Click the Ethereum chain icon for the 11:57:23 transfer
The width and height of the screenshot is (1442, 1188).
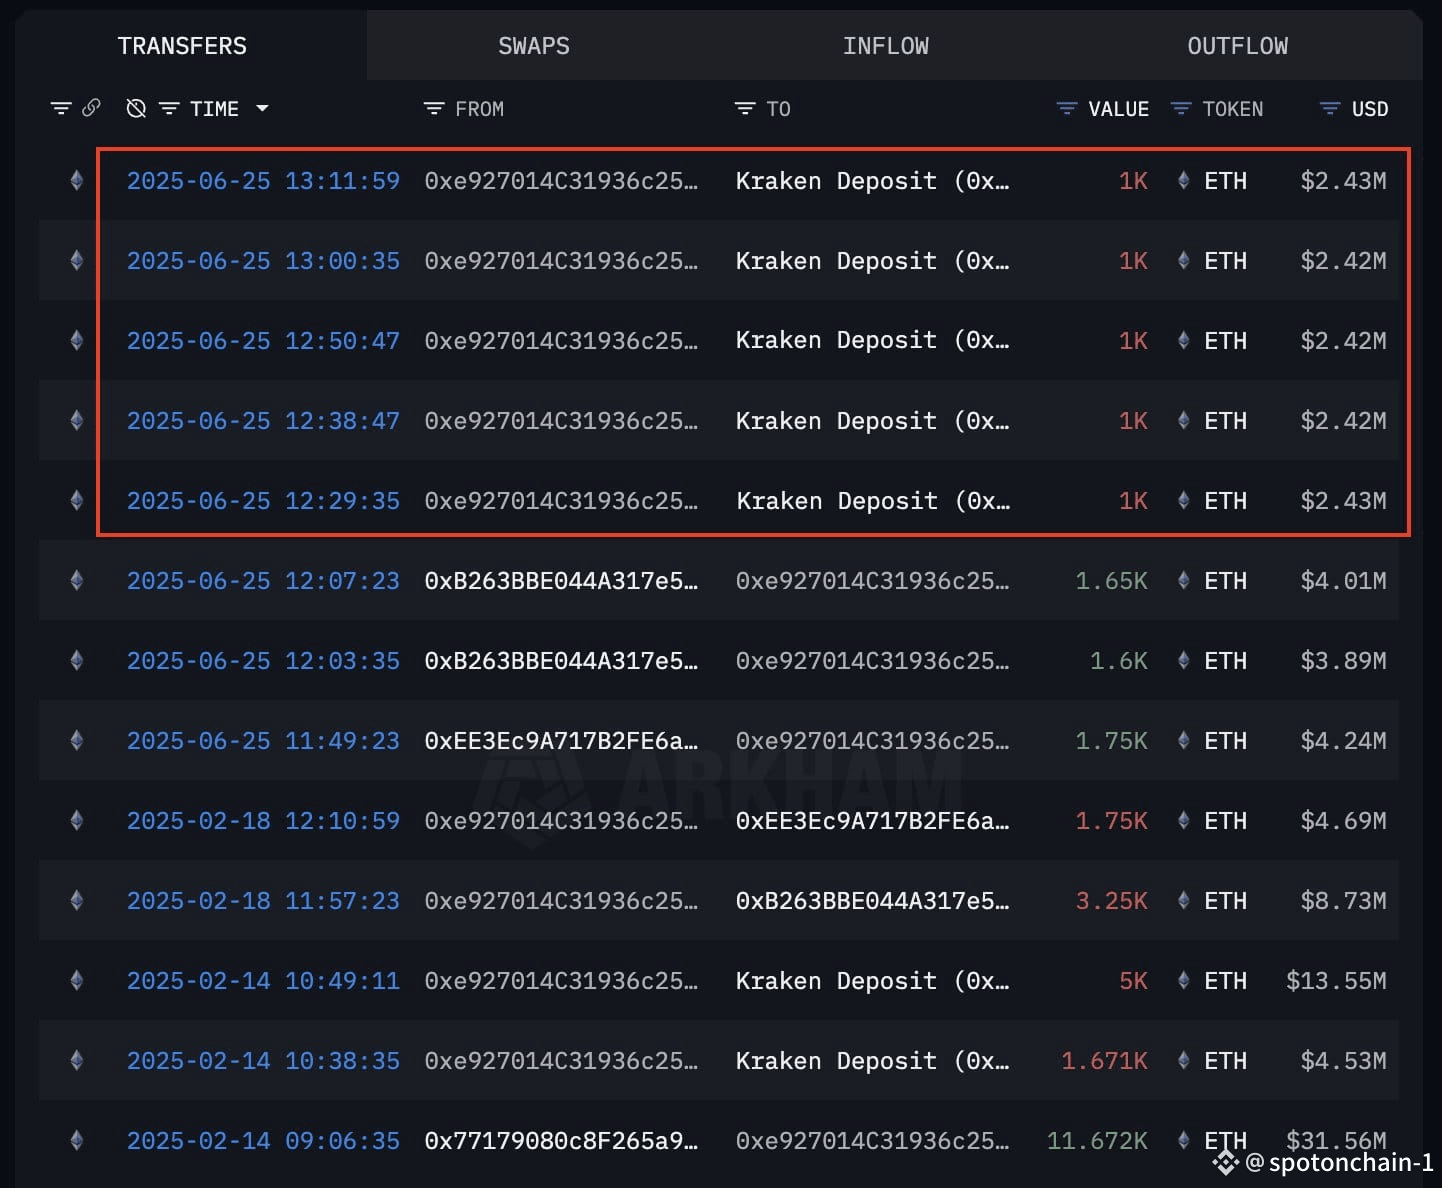point(77,901)
